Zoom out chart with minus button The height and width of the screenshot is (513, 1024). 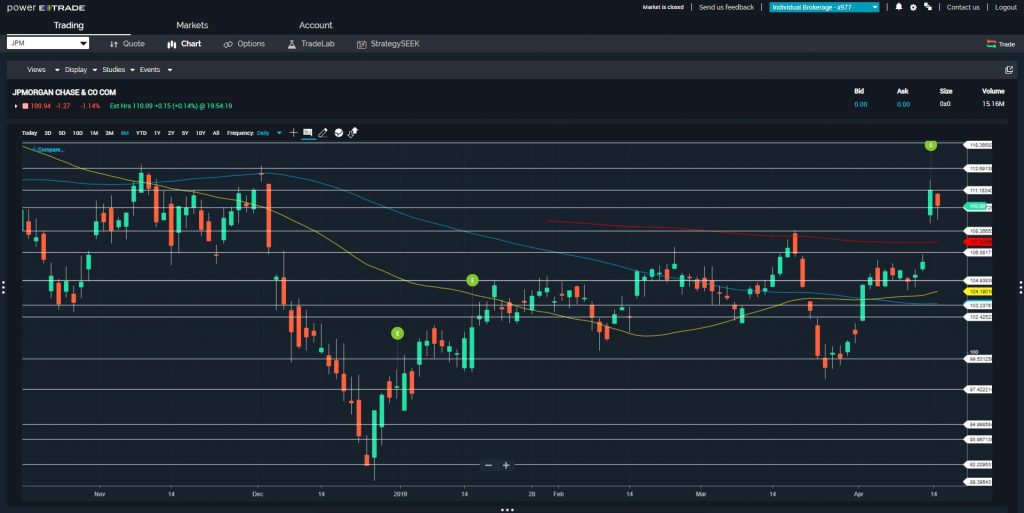pos(488,465)
